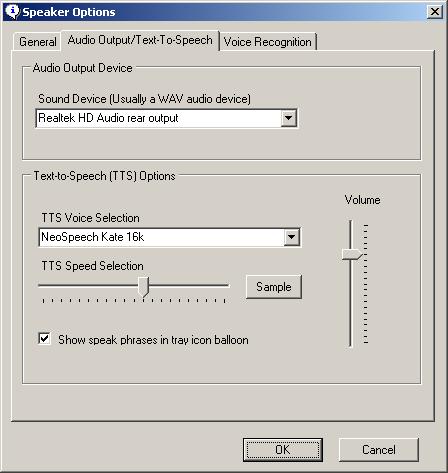Click the left end of TTS Speed track
448x473 pixels.
click(x=41, y=286)
